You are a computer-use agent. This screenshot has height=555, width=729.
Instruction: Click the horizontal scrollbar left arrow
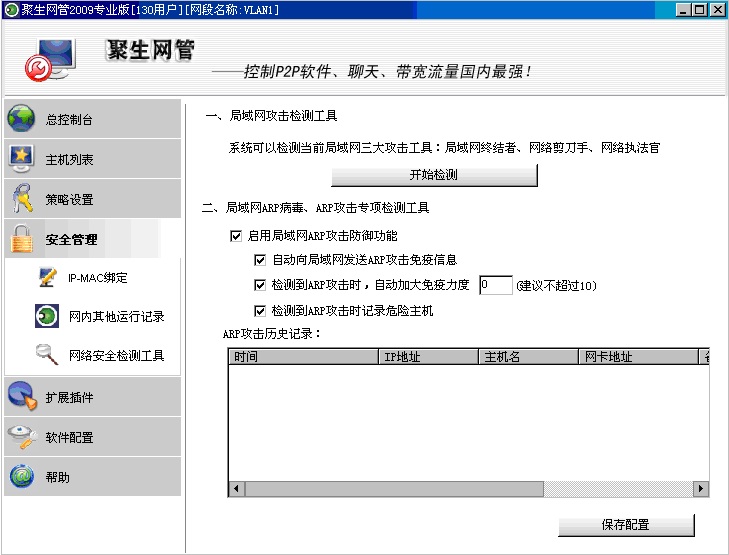(x=237, y=489)
